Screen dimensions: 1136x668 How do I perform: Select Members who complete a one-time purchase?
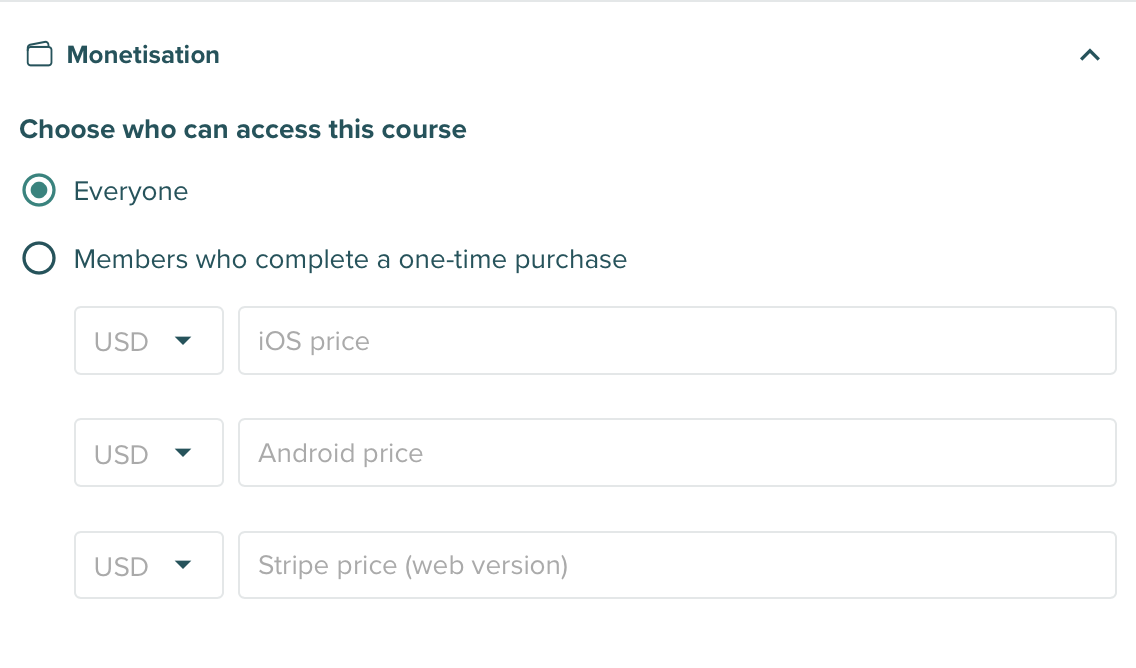(37, 258)
